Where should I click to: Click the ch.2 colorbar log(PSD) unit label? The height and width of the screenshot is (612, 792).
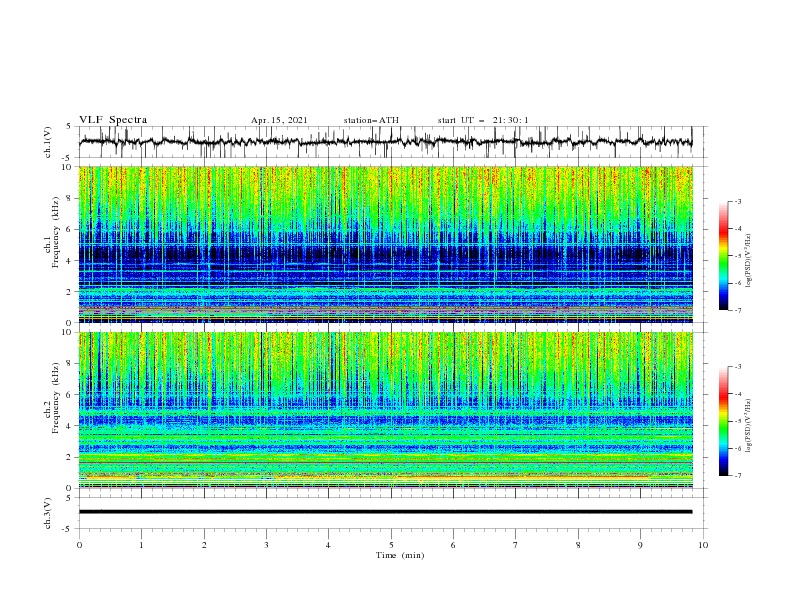[x=749, y=425]
